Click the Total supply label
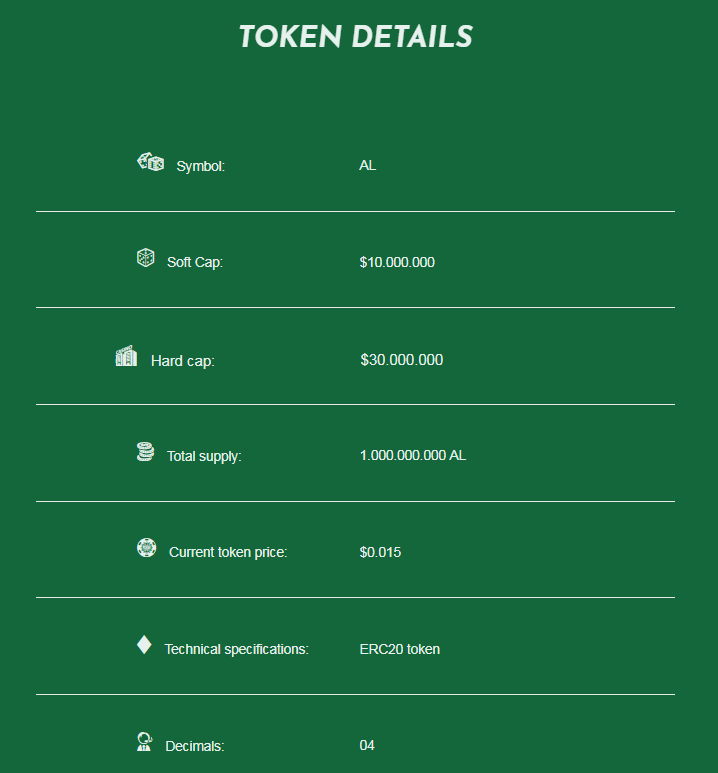The image size is (718, 773). tap(204, 457)
